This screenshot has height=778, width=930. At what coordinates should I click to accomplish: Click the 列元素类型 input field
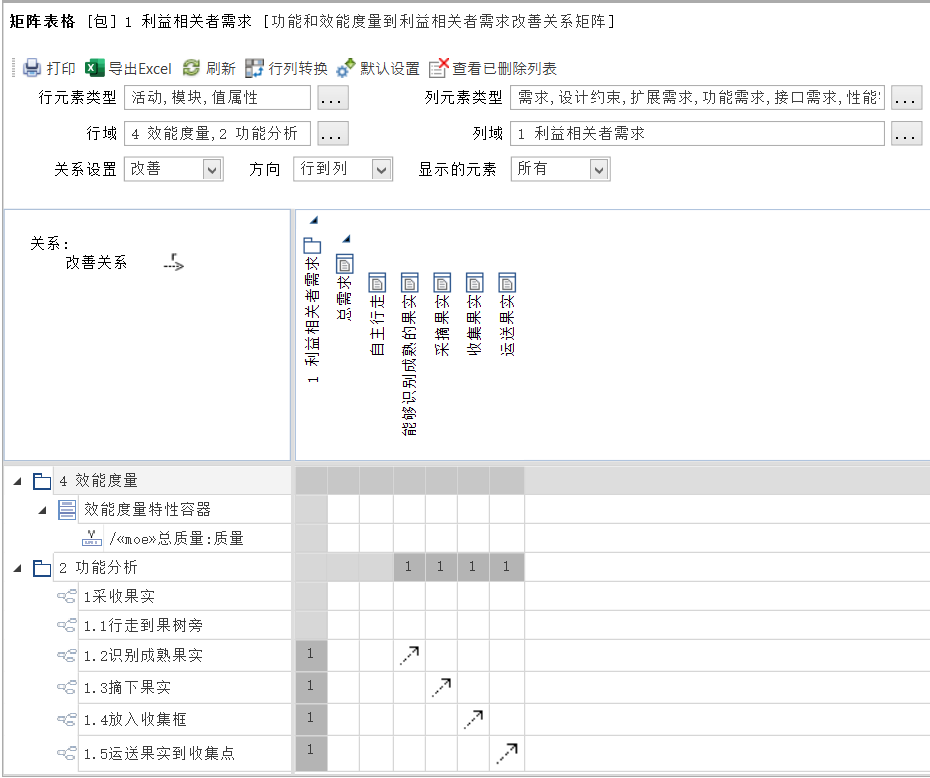[x=698, y=98]
